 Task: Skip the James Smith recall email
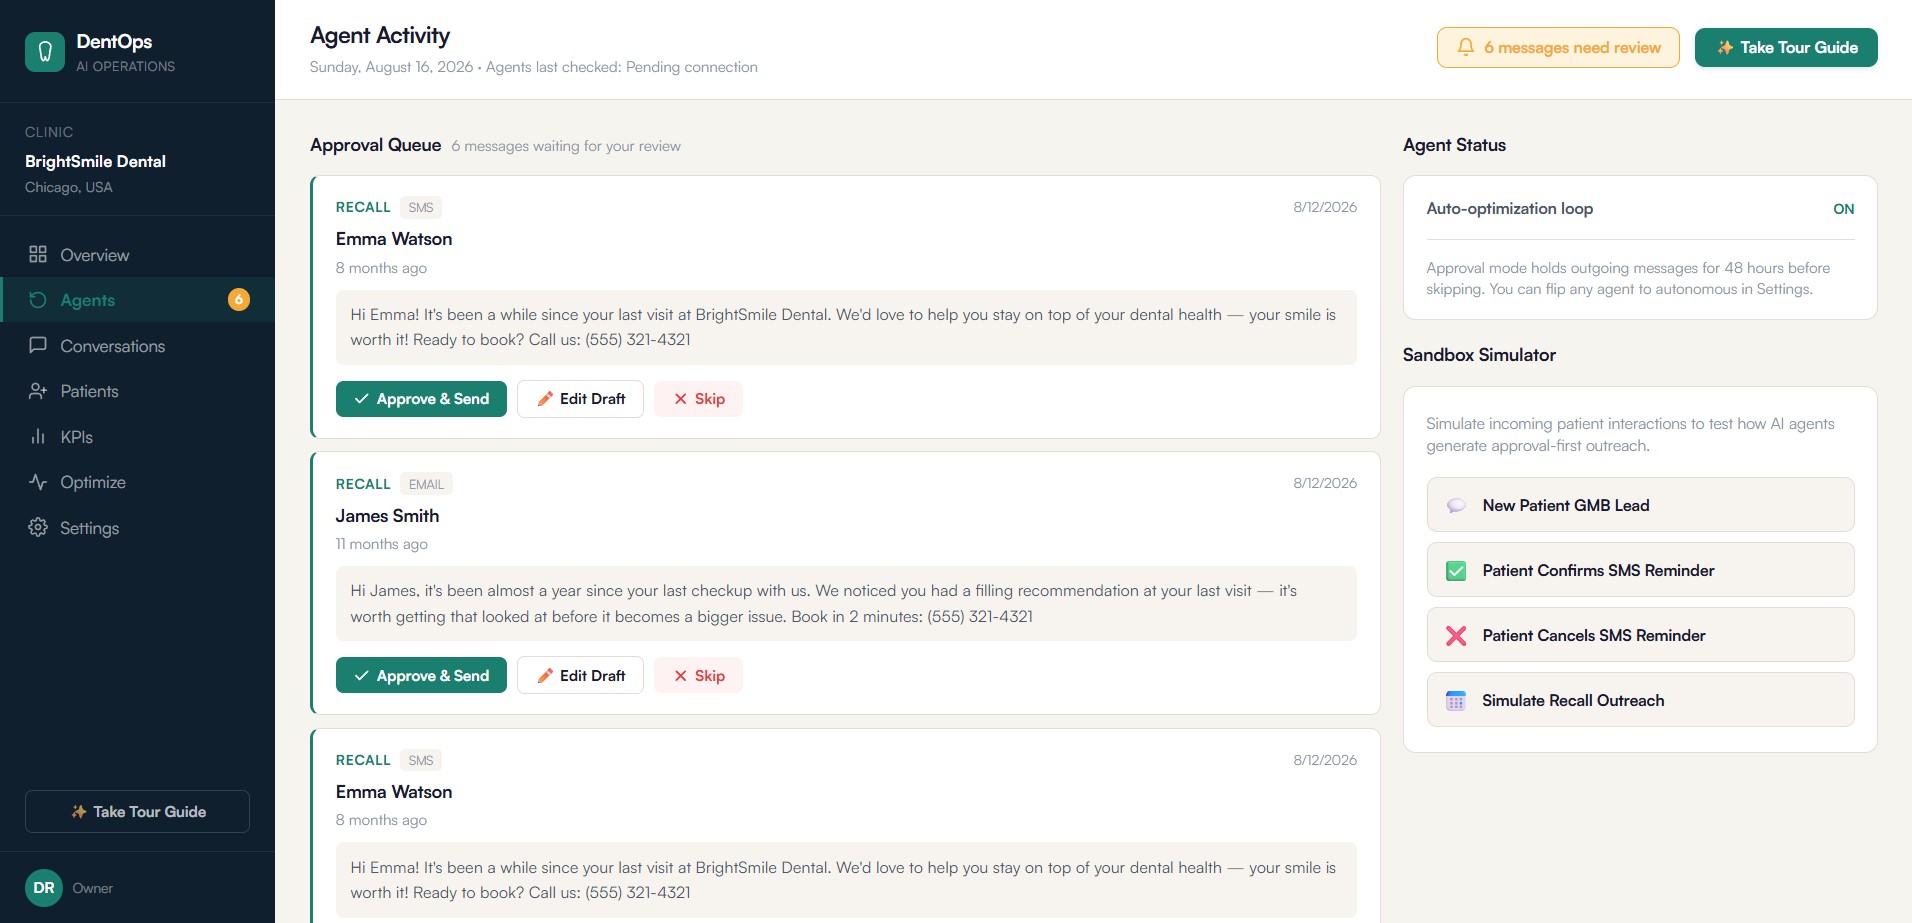698,676
